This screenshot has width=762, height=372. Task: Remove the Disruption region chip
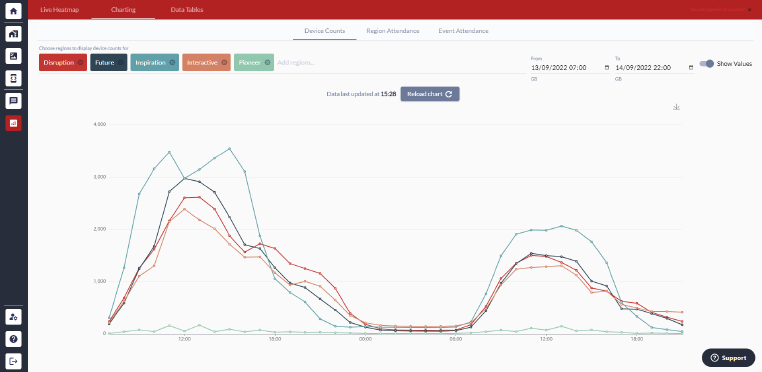(x=81, y=62)
